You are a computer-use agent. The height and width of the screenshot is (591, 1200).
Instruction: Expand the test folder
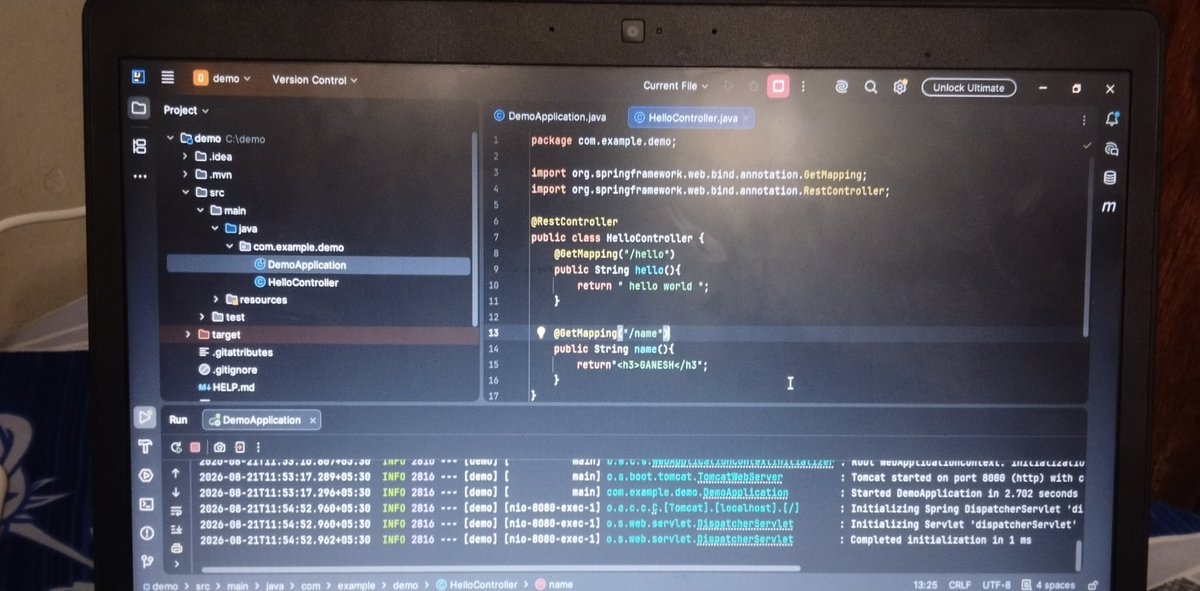pyautogui.click(x=202, y=317)
